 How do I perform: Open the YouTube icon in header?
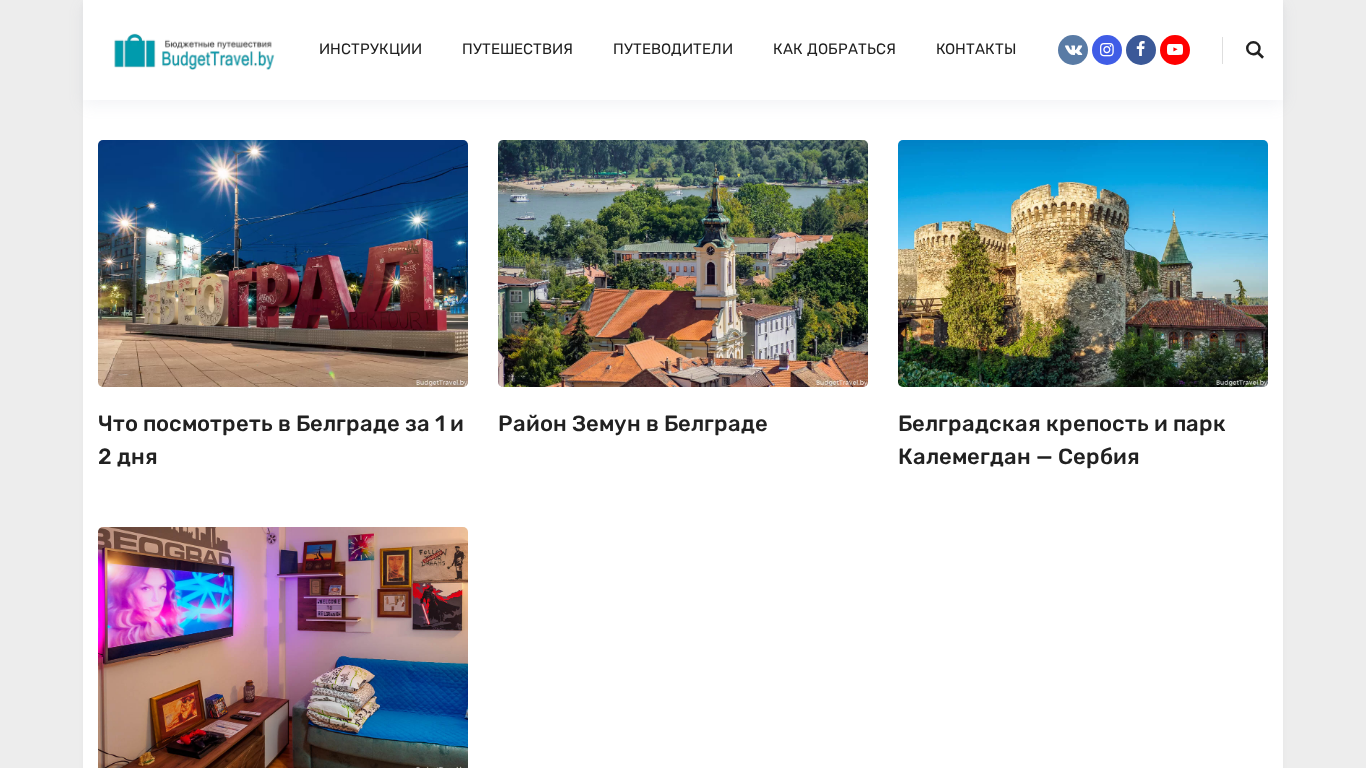click(1175, 50)
